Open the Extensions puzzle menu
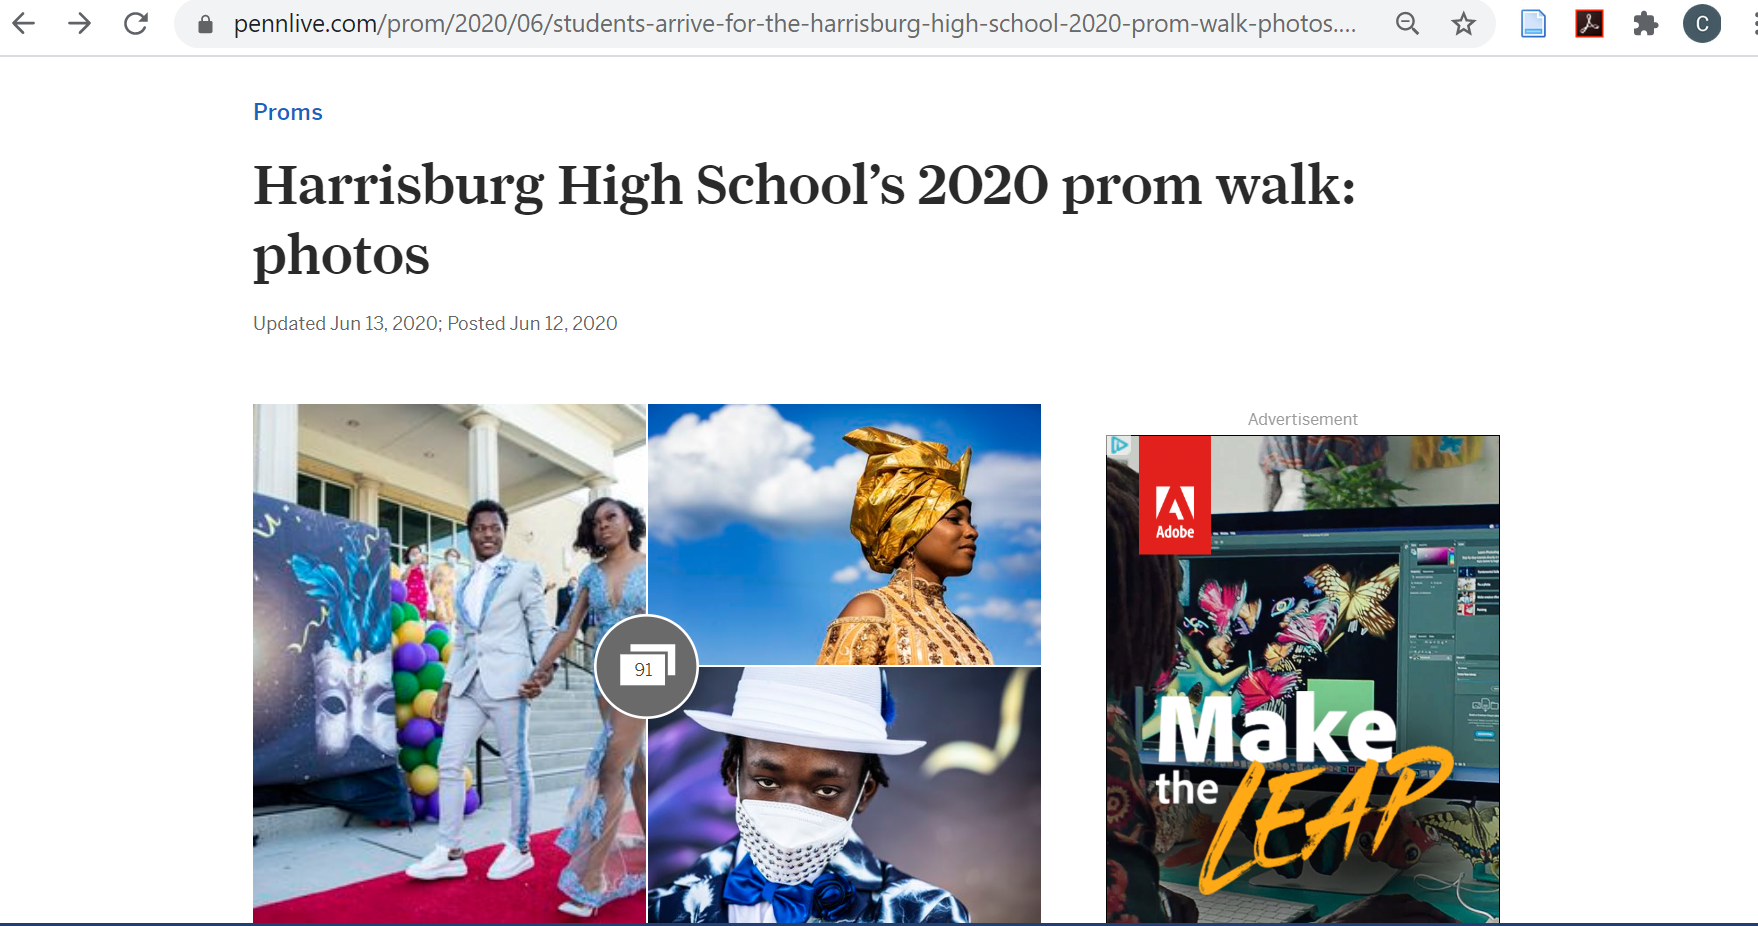This screenshot has height=926, width=1758. pos(1645,23)
